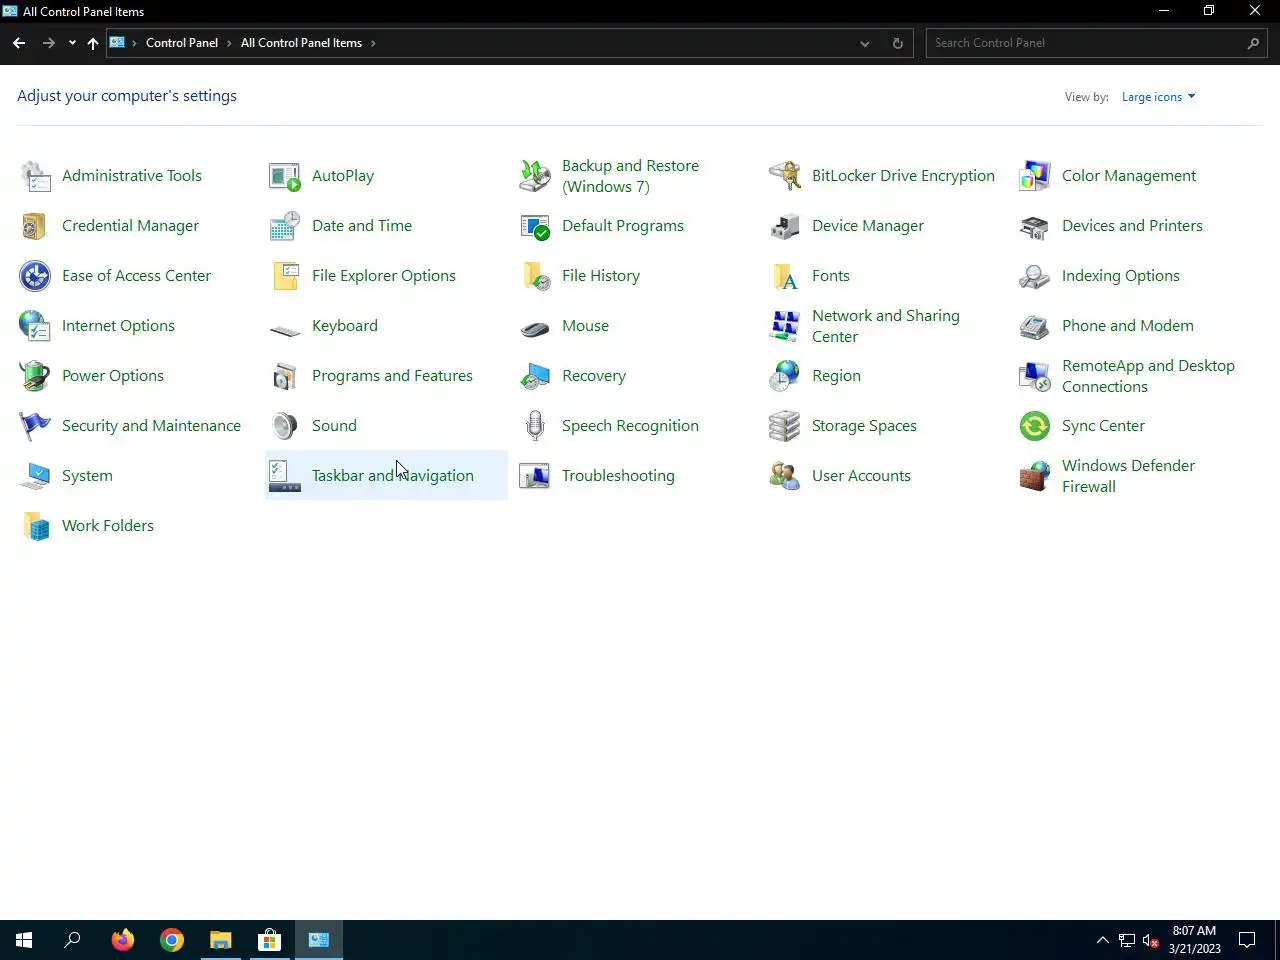Click the taskbar clock and date
Screen dimensions: 1280x960
(x=1195, y=940)
